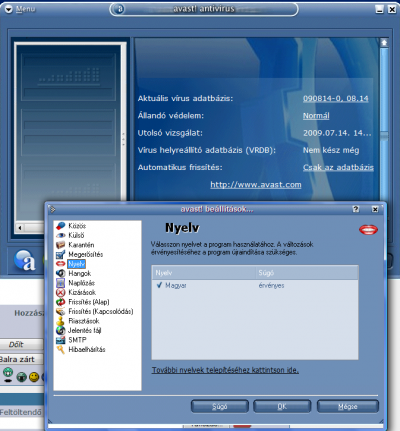Screen dimensions: 400x431
Task: Click the SMTP icon
Action: 61,340
